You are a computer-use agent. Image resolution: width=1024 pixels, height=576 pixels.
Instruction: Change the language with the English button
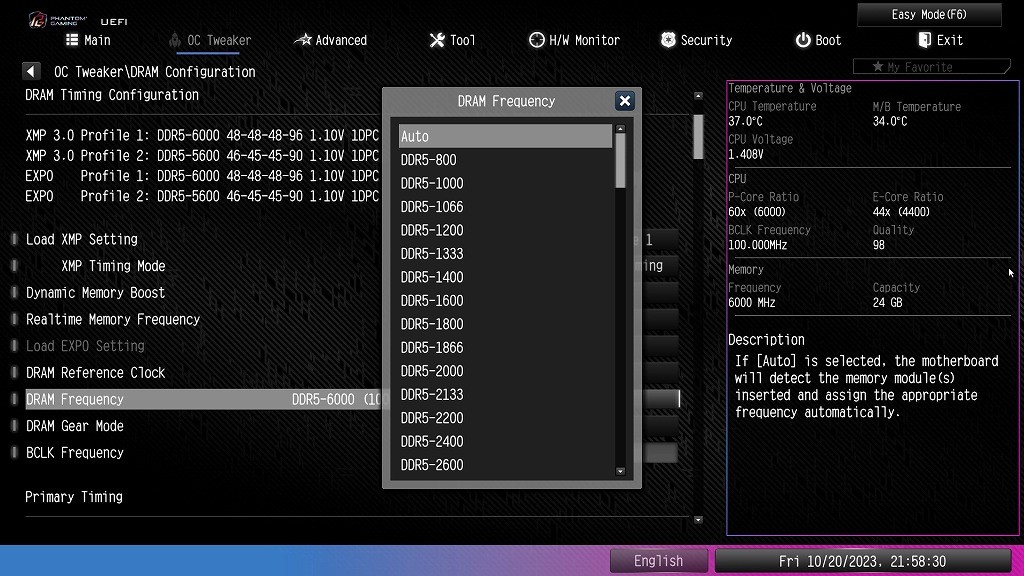point(659,561)
